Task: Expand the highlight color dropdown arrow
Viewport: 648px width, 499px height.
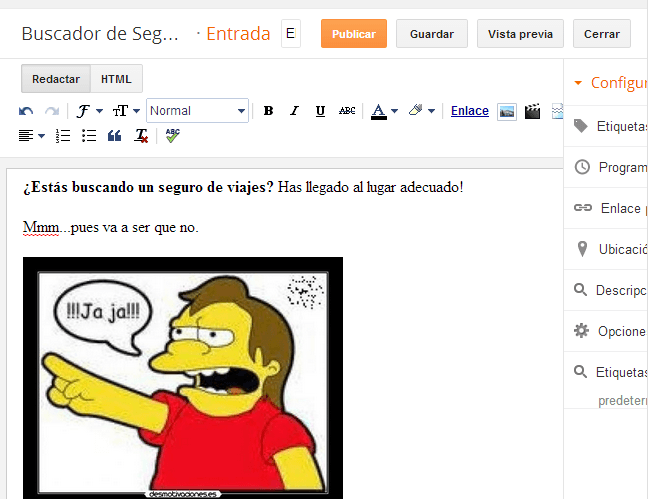Action: point(431,111)
